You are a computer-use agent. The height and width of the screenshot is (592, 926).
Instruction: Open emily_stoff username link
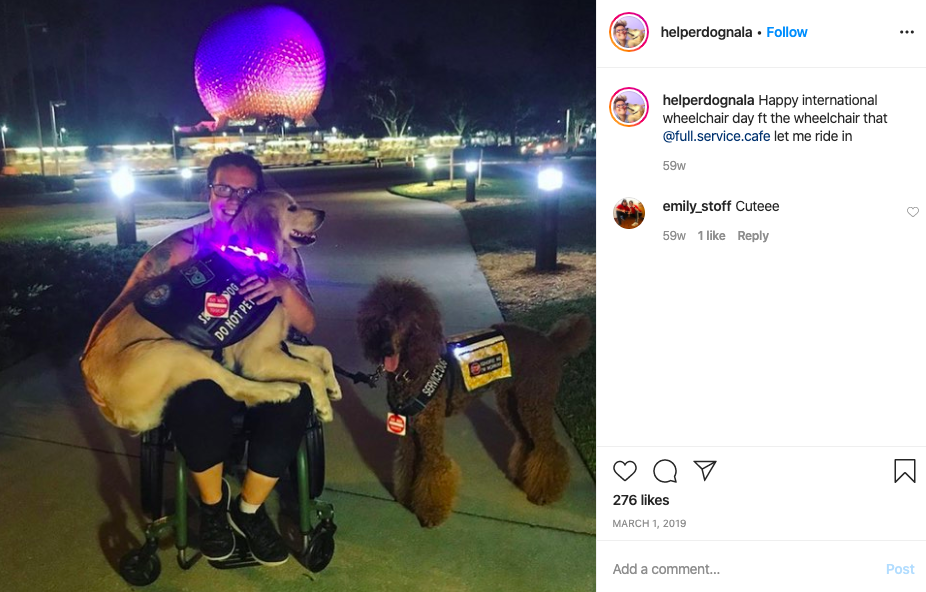point(697,206)
